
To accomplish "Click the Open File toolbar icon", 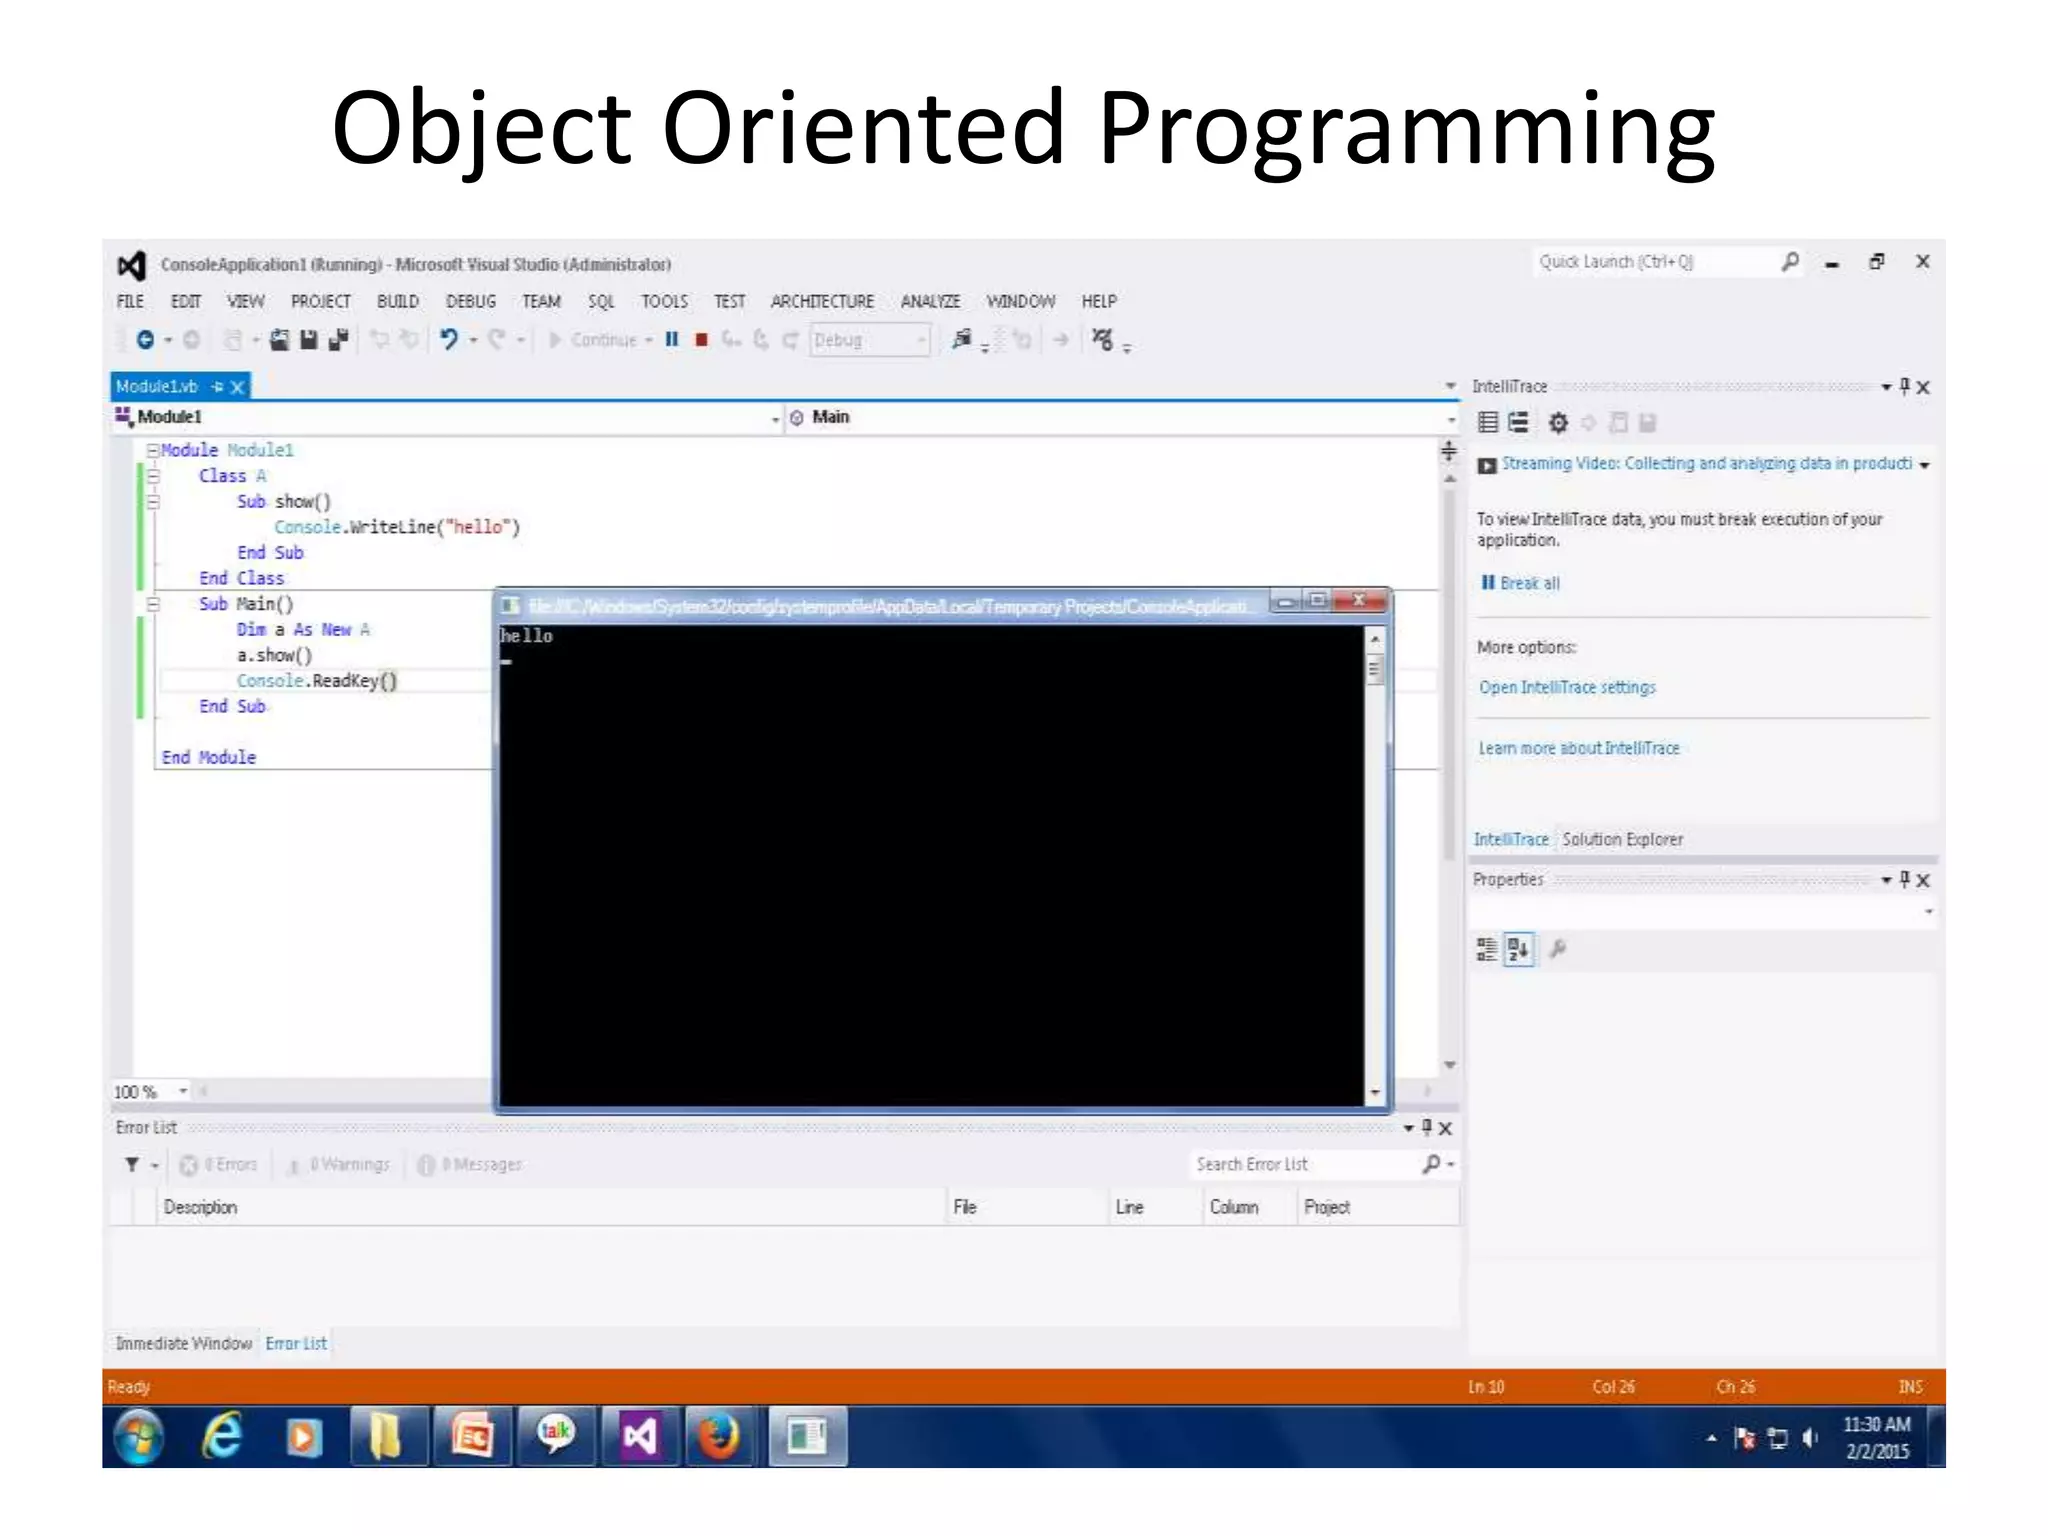I will (x=279, y=340).
